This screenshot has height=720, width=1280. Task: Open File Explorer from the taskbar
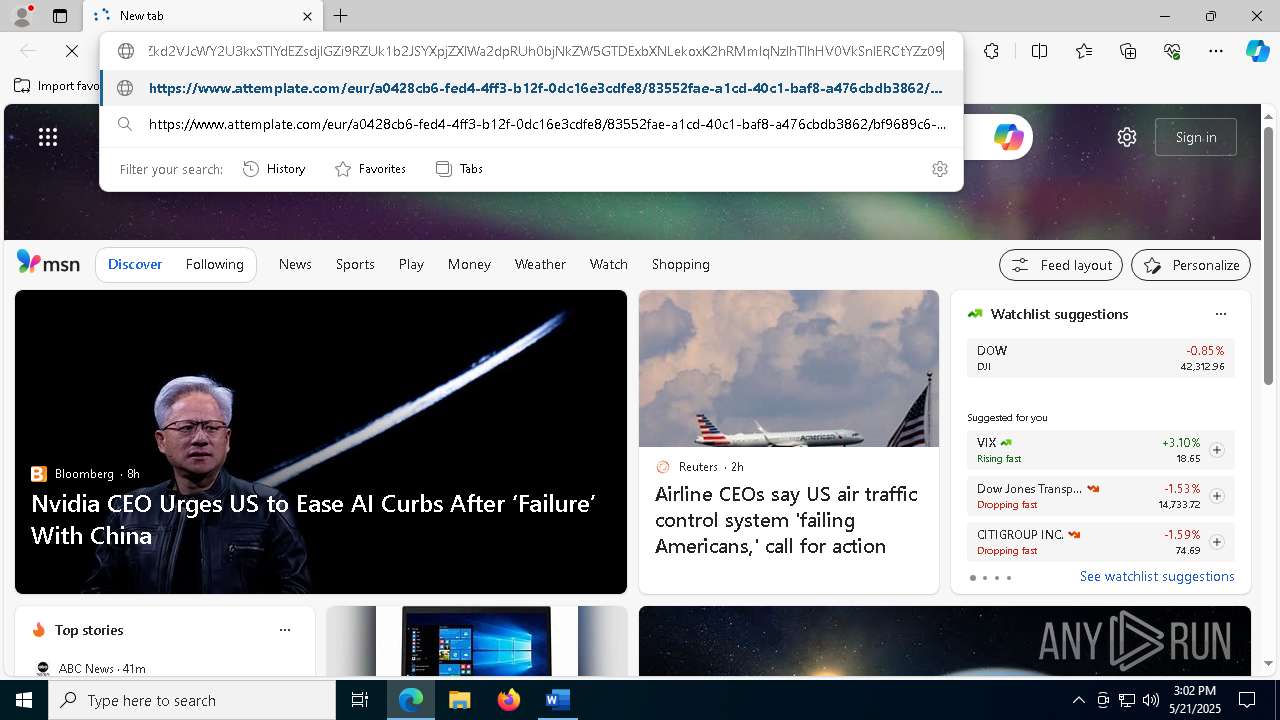tap(459, 700)
